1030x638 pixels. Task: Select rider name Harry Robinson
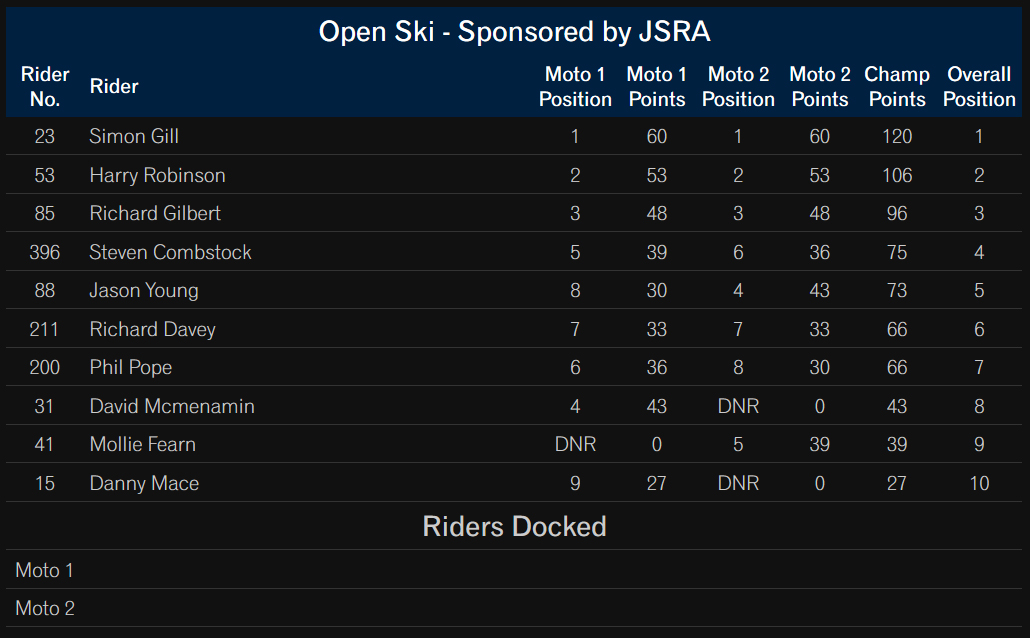pos(157,175)
